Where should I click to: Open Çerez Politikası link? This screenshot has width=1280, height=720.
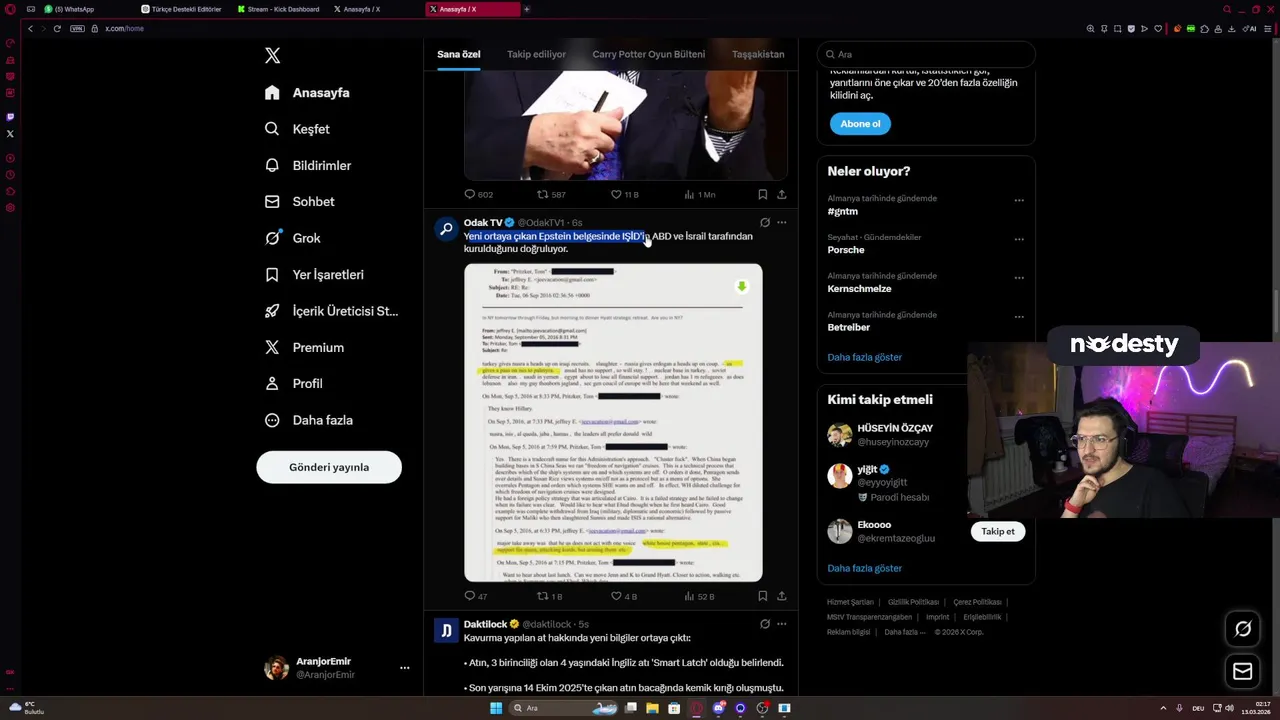coord(977,602)
